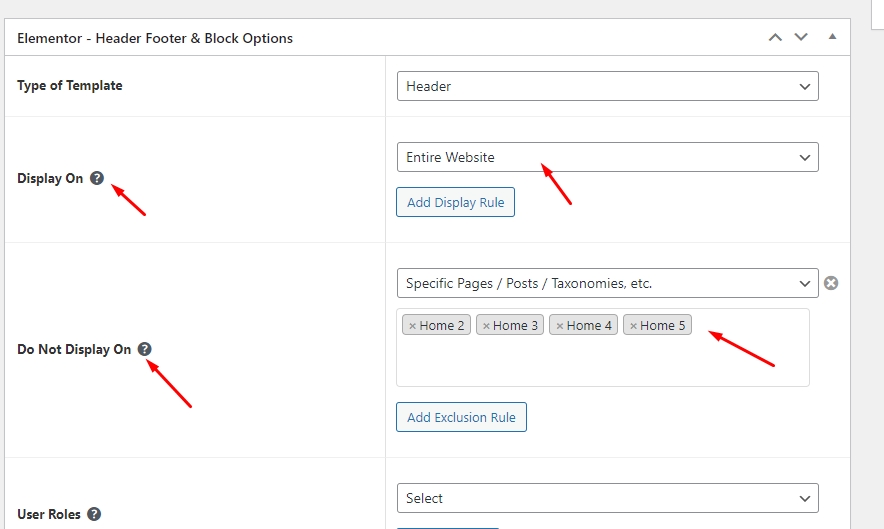Open the Specific Pages exclusion dropdown
Viewport: 884px width, 529px height.
coord(607,283)
